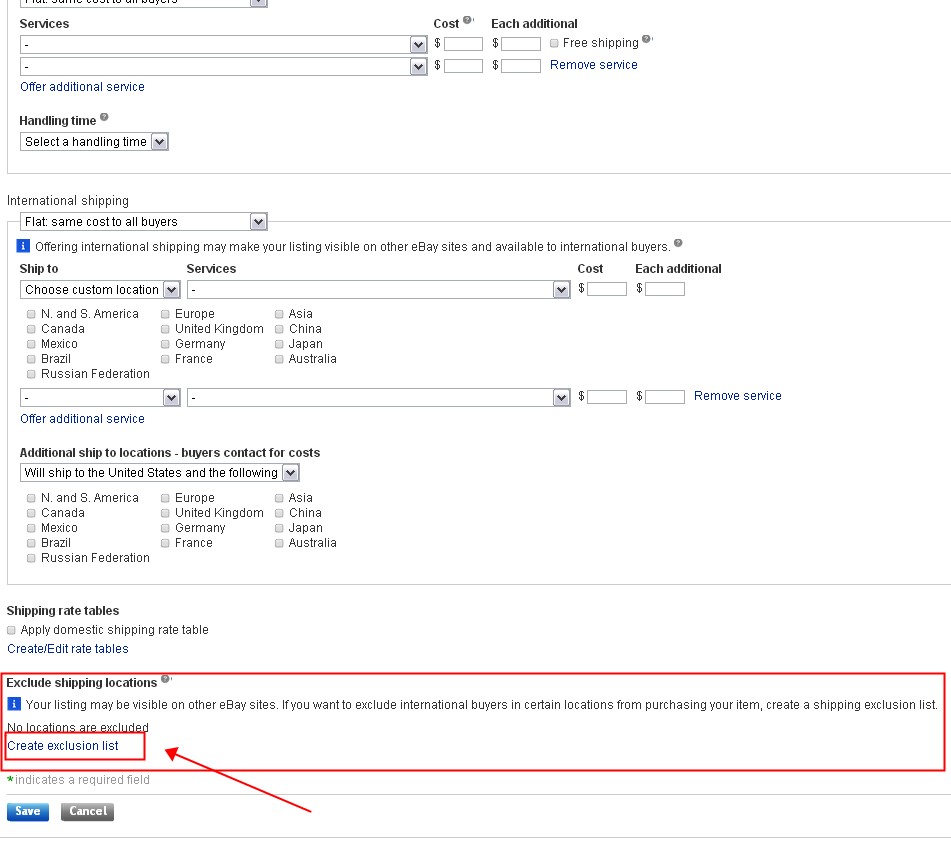Enable the Free shipping checkbox
The height and width of the screenshot is (853, 951).
tap(554, 43)
